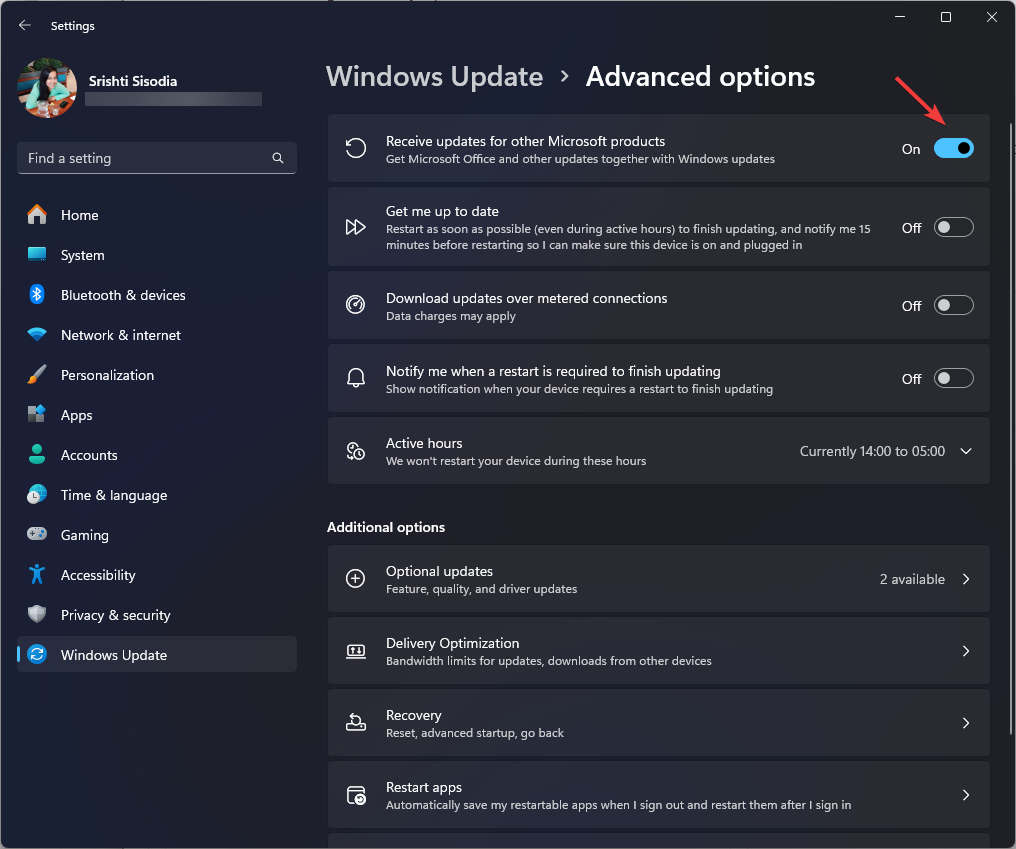Click the plus circle Optional updates icon
The image size is (1016, 849).
click(x=356, y=579)
